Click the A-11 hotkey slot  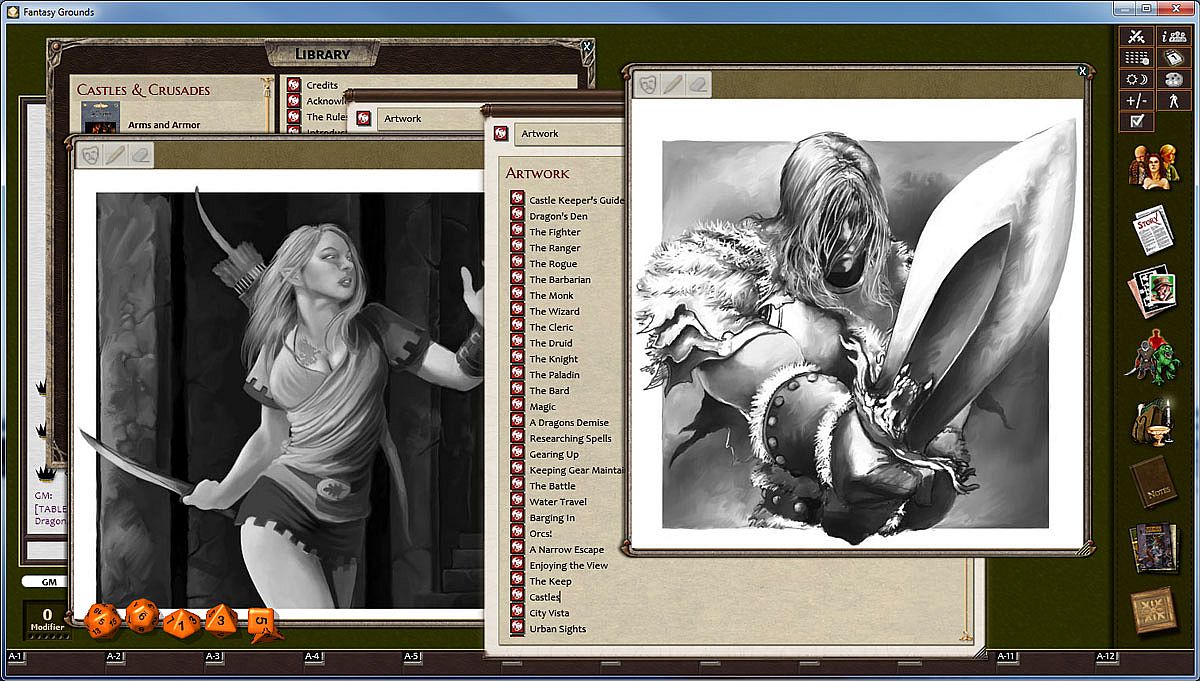point(1006,656)
